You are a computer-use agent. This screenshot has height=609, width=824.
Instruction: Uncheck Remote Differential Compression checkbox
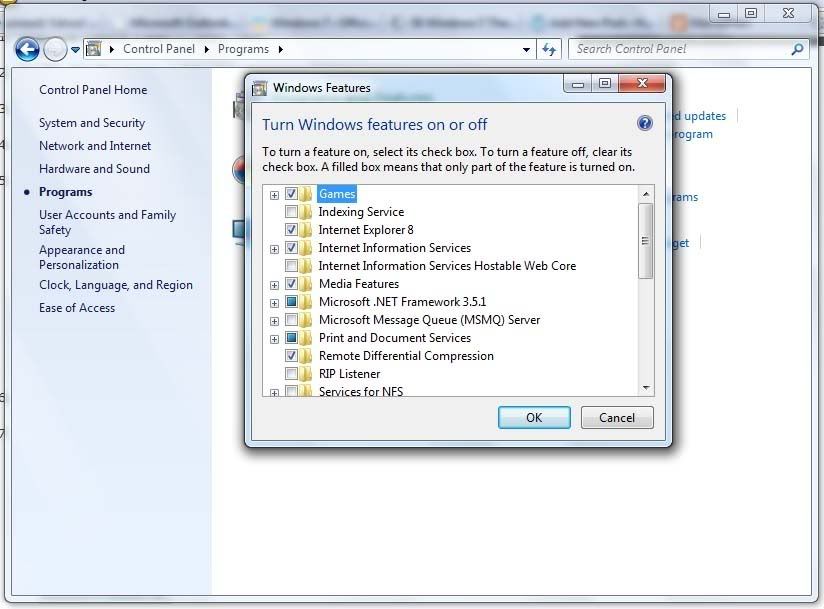291,356
